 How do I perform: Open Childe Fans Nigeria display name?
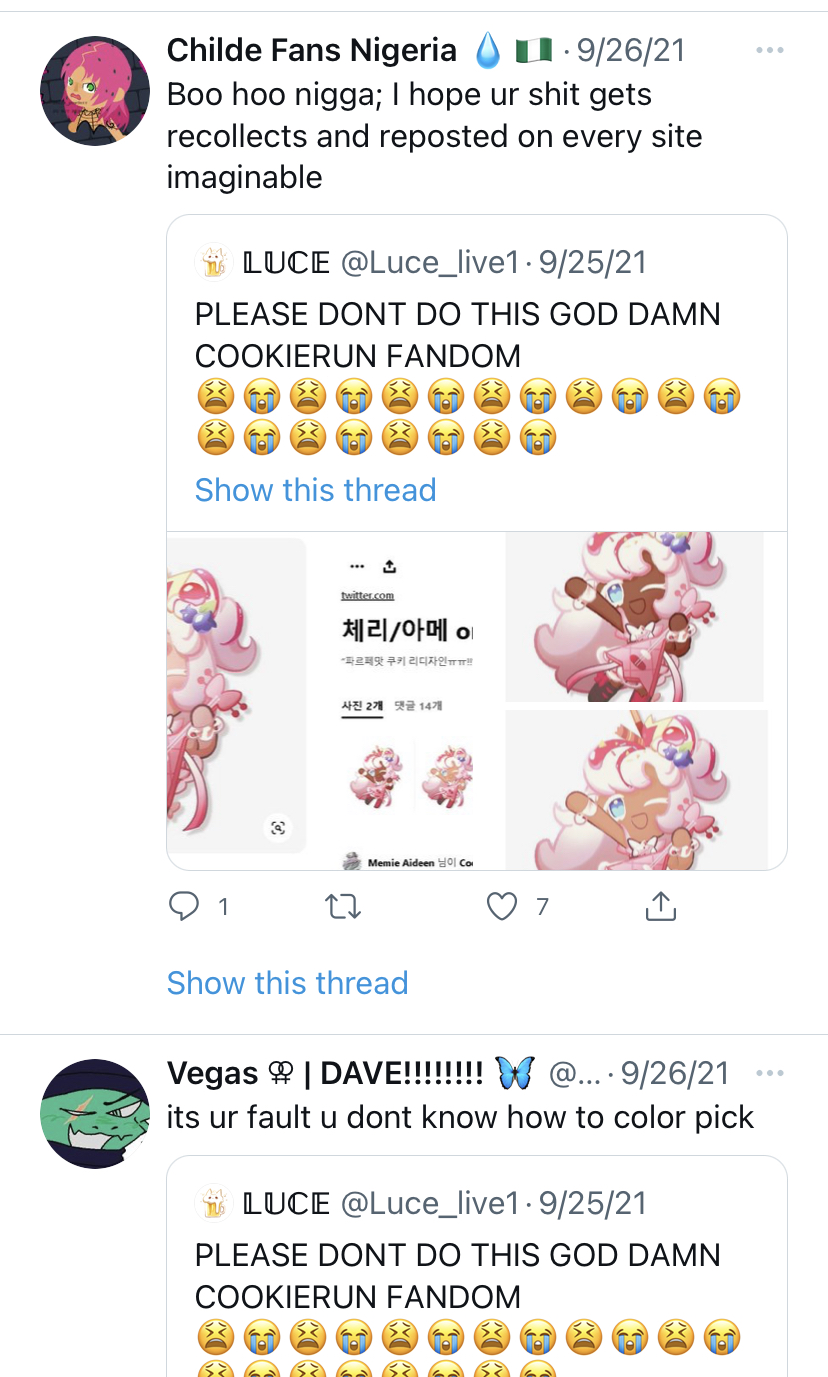[312, 50]
